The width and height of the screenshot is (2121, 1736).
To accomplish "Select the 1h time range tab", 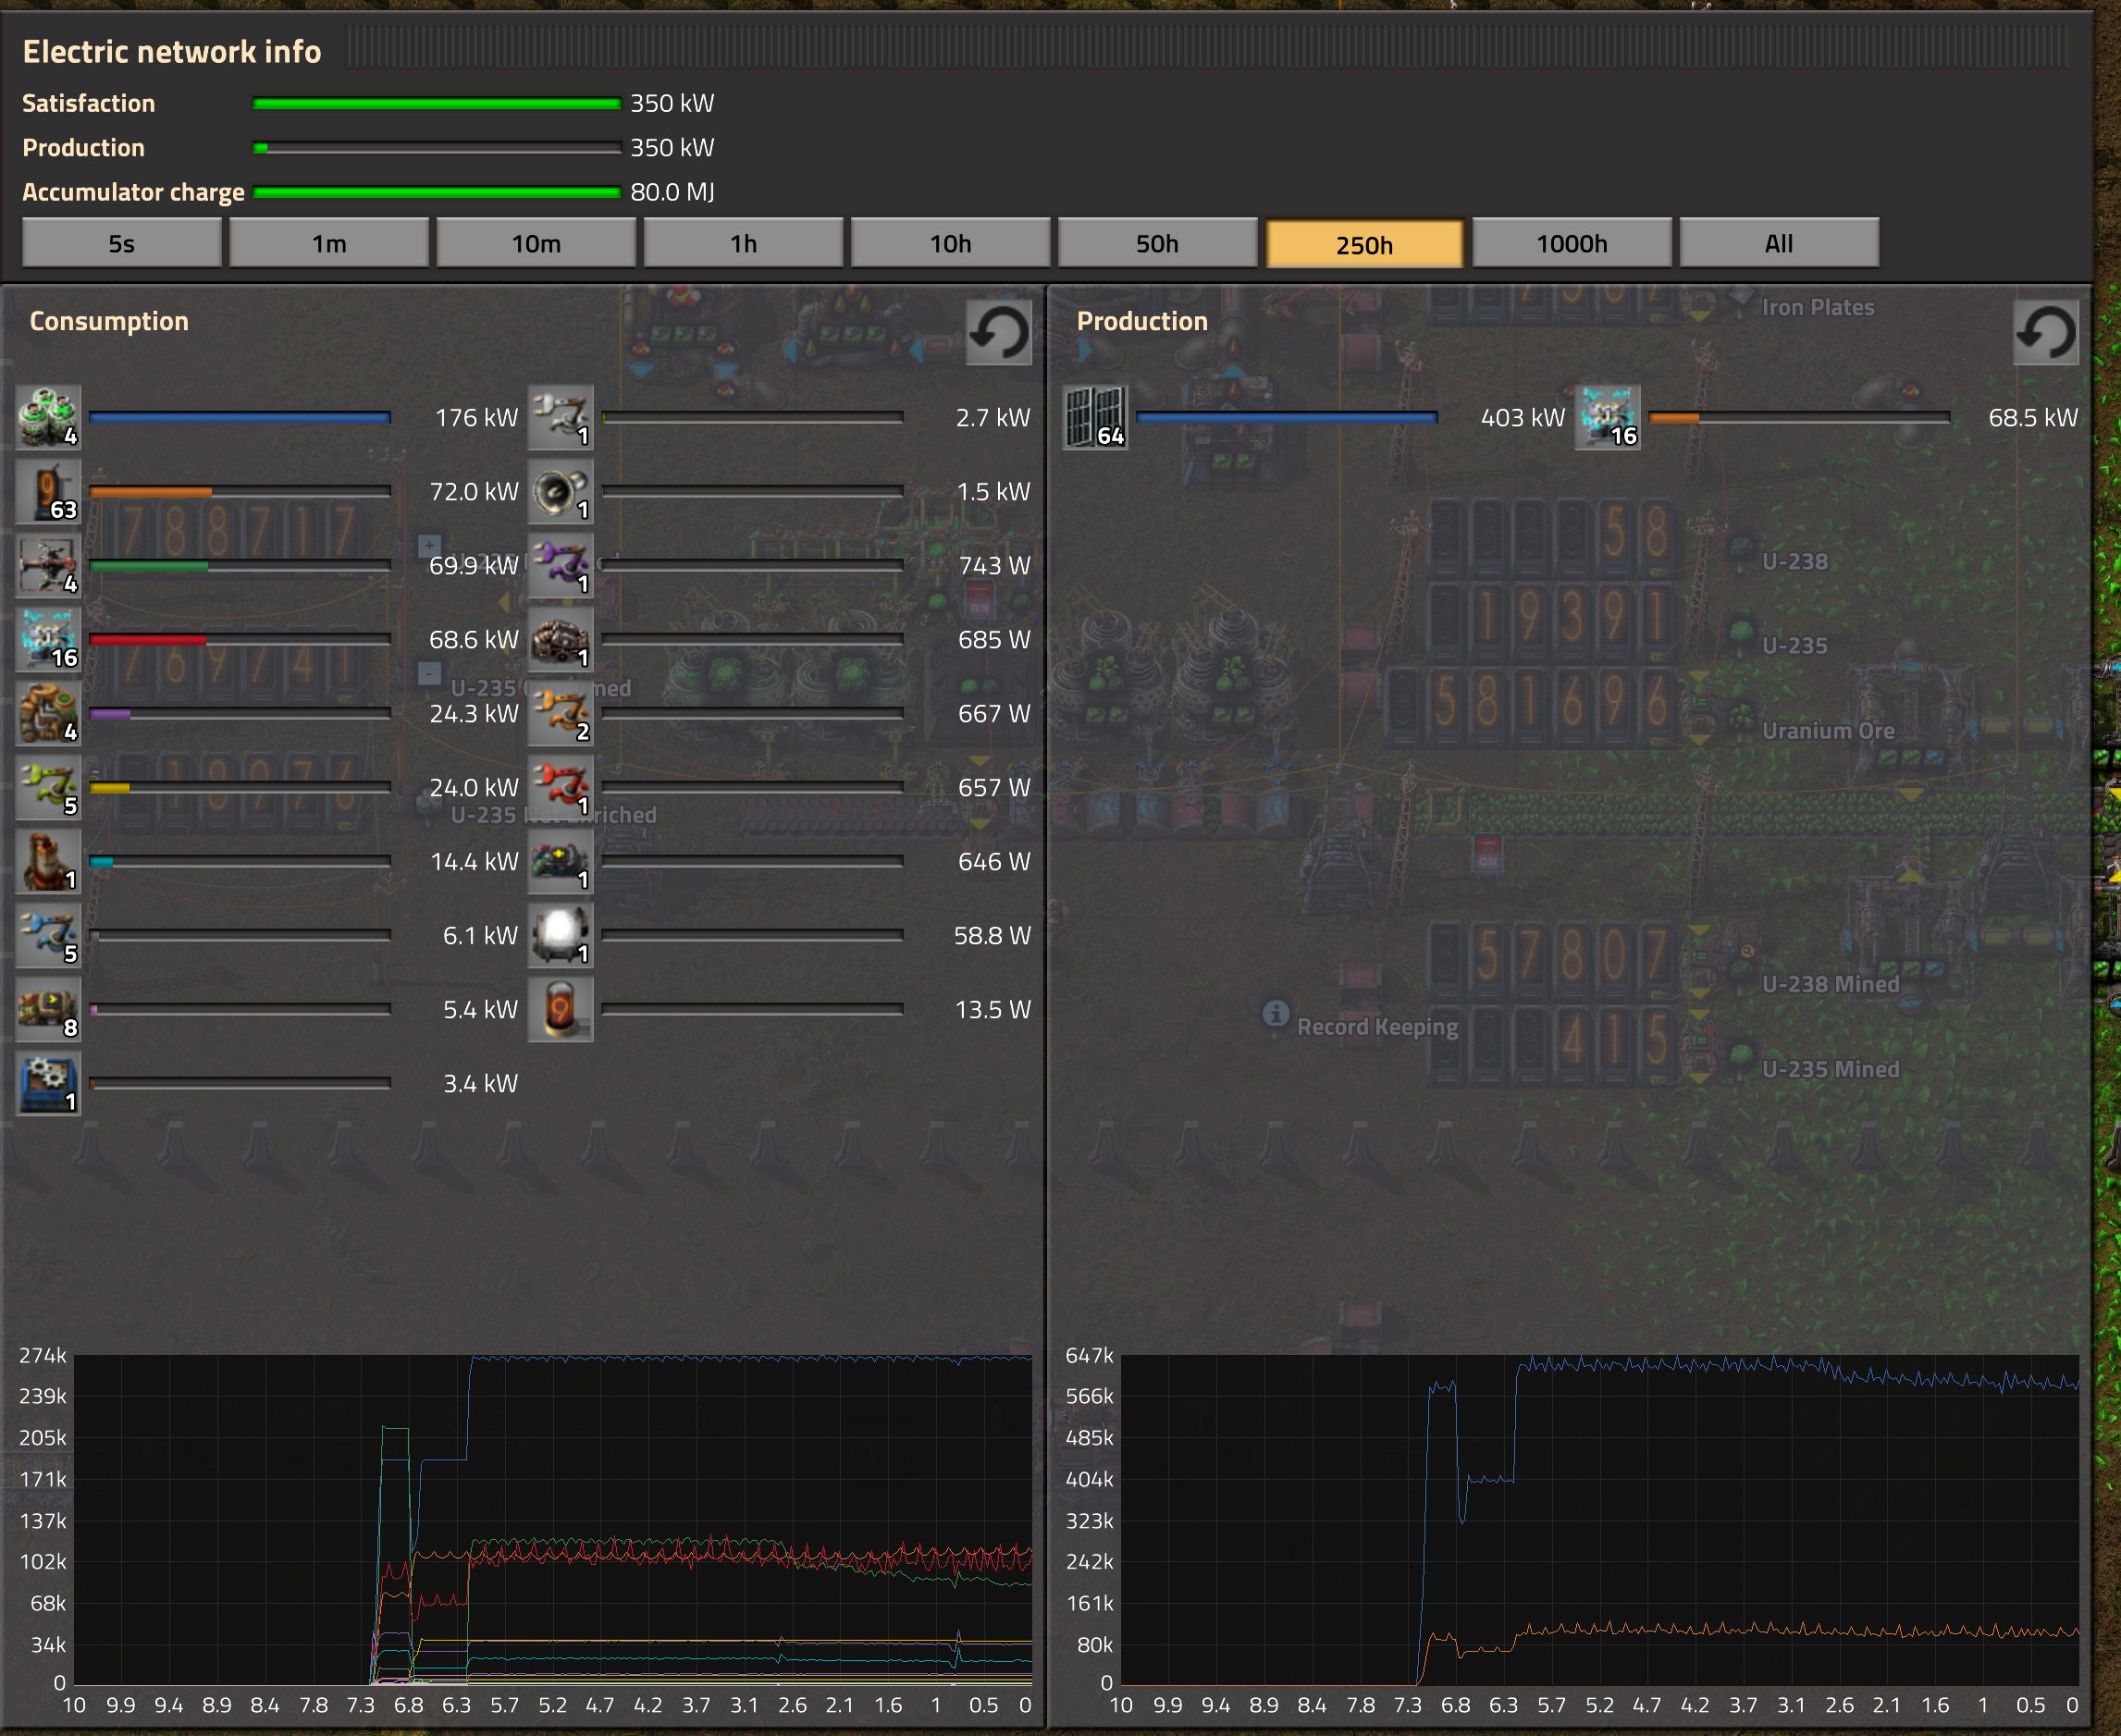I will (743, 243).
